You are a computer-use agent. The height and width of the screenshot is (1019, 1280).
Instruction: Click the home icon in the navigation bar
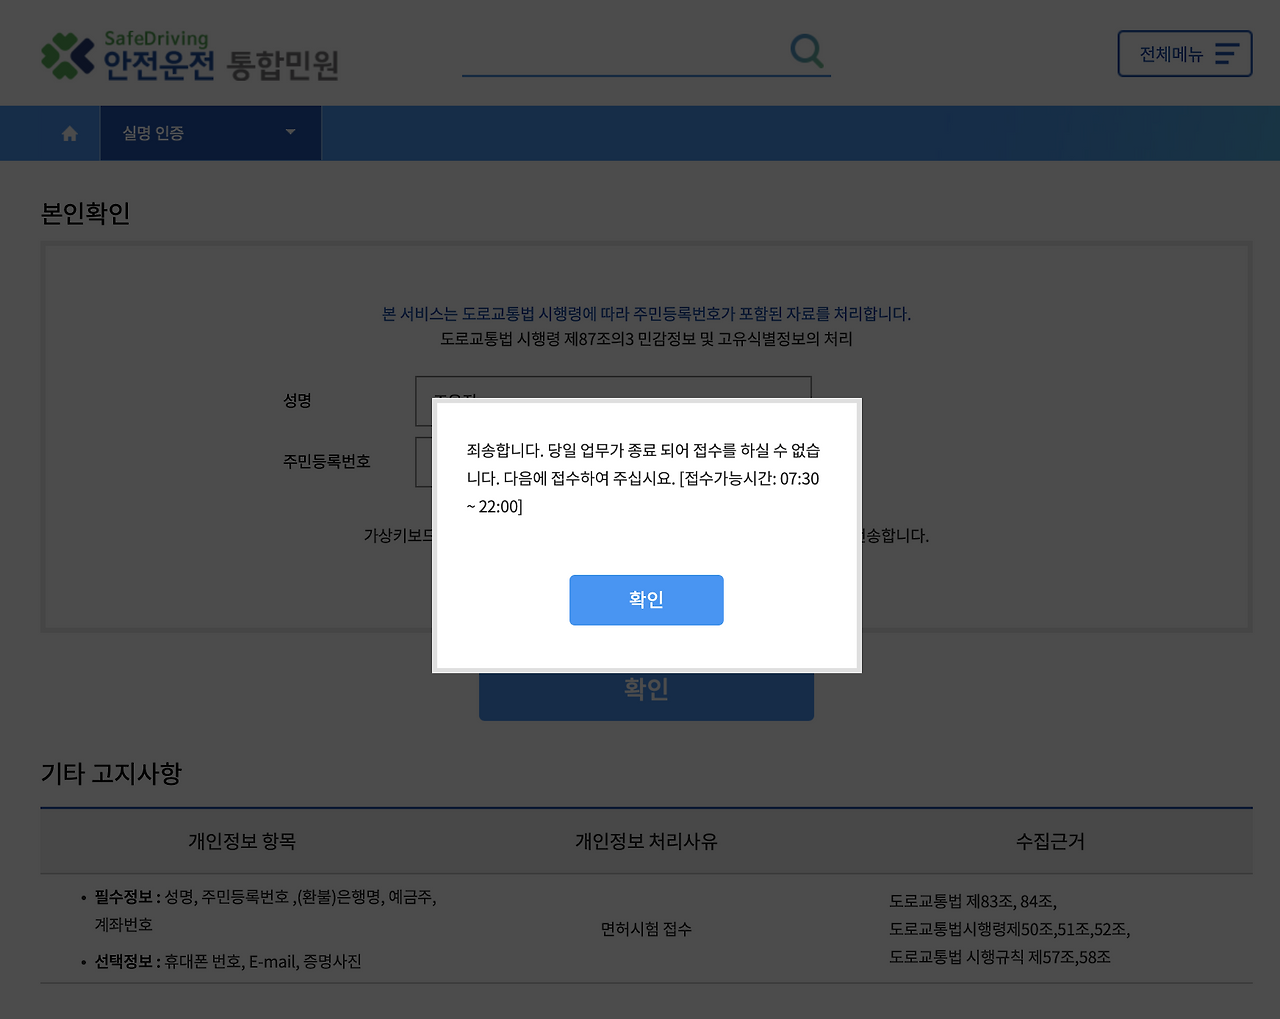point(68,133)
